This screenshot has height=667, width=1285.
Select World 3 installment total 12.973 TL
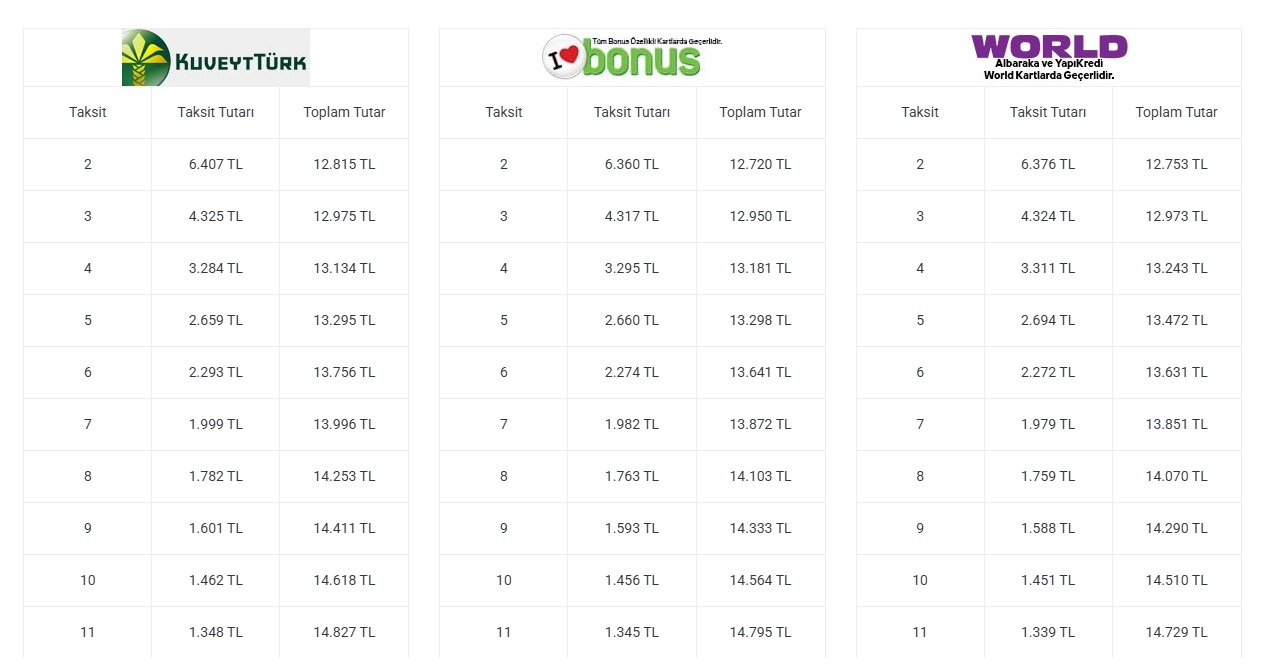1176,216
